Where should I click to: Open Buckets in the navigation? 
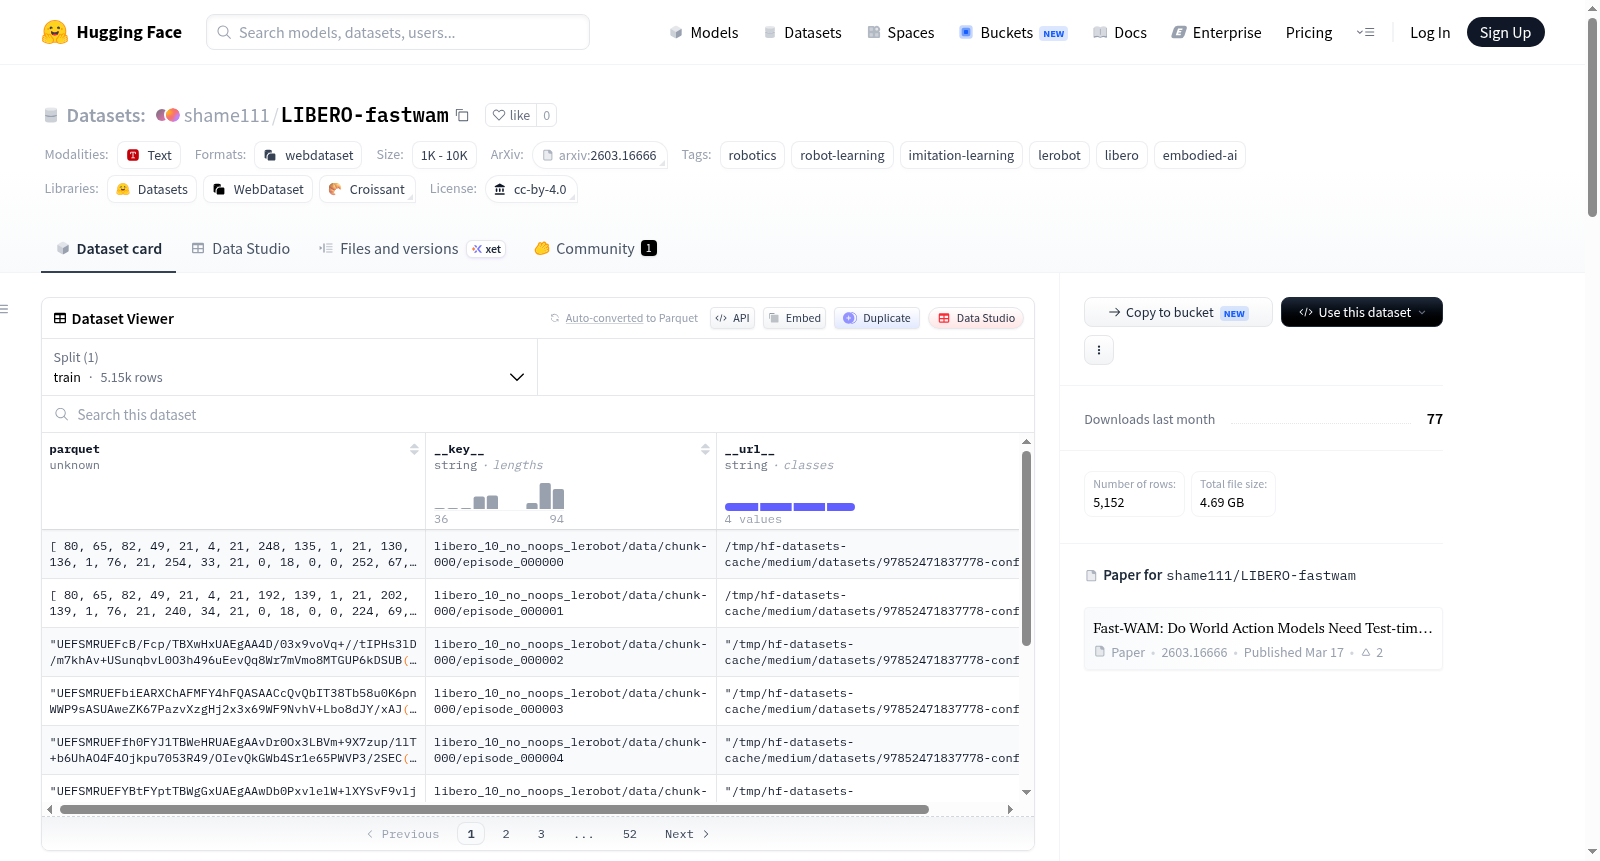(x=1013, y=33)
